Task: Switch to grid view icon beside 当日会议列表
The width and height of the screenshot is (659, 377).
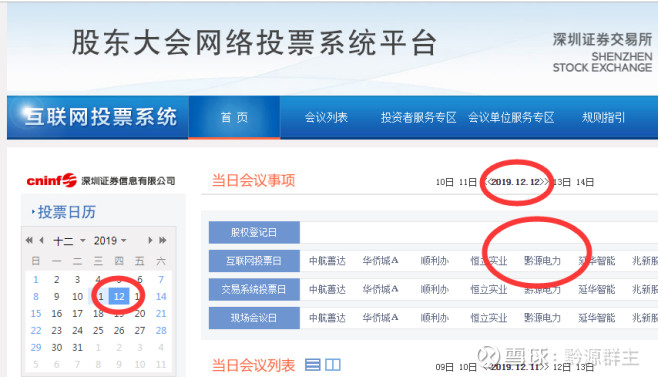Action: tap(333, 364)
